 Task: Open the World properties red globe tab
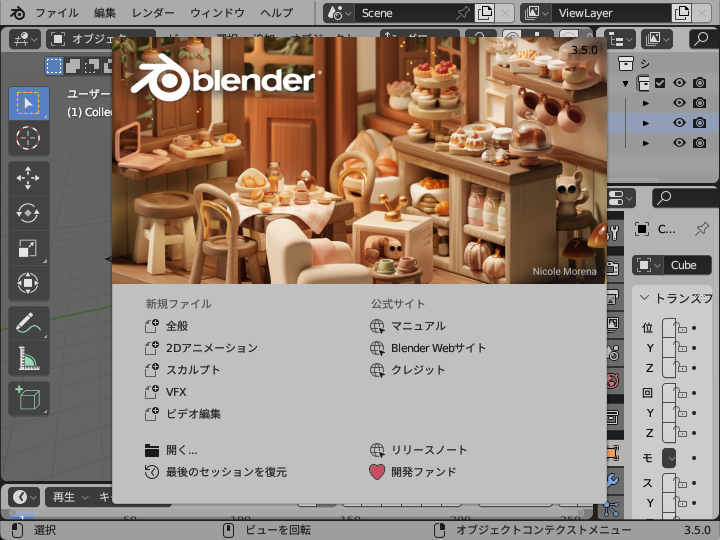(613, 381)
